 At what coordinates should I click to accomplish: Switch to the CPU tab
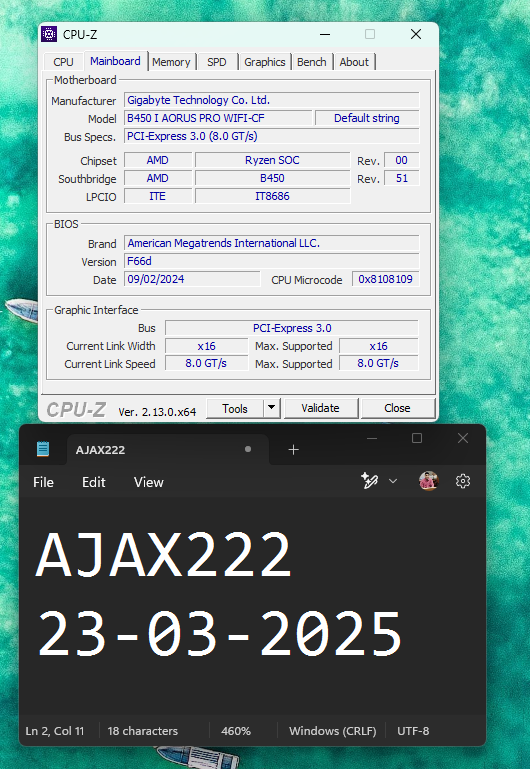point(63,62)
